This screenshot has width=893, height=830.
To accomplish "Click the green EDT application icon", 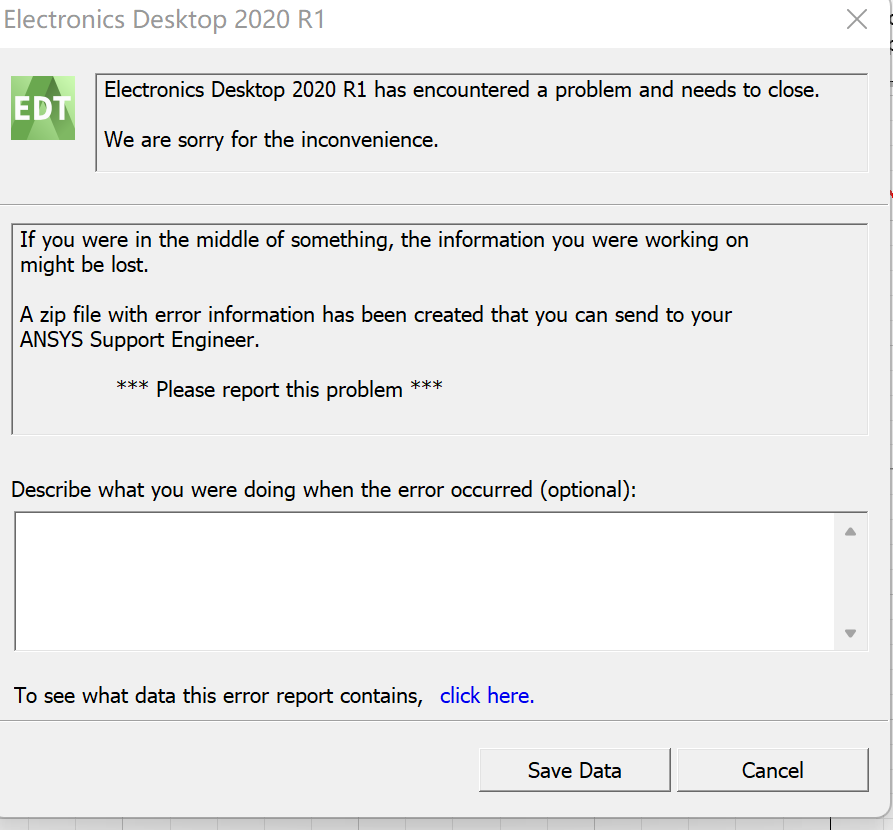I will (x=43, y=108).
